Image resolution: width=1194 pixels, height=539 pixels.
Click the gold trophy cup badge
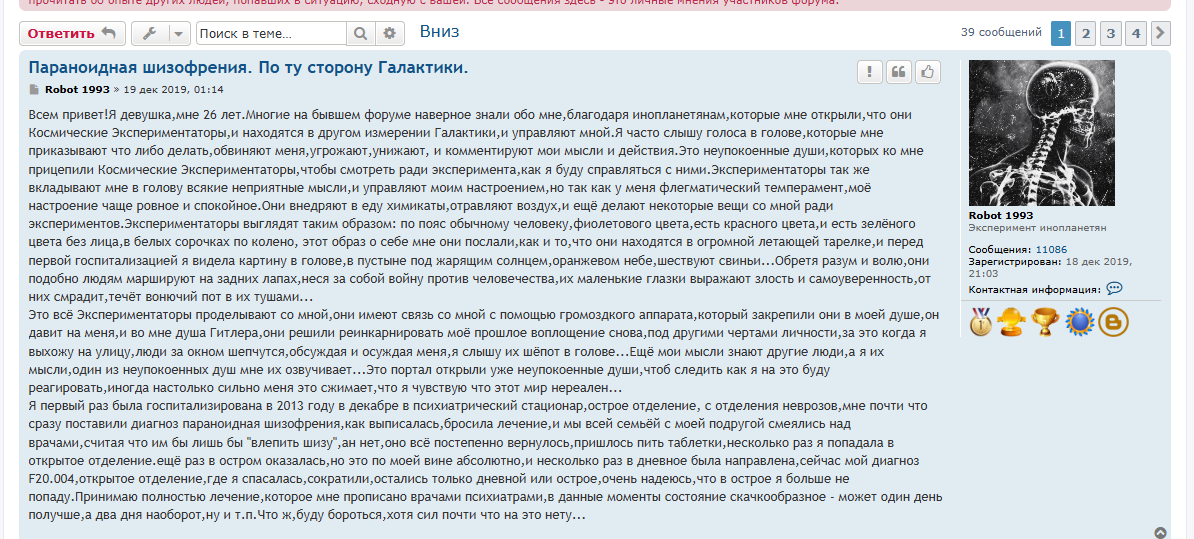pyautogui.click(x=1045, y=322)
